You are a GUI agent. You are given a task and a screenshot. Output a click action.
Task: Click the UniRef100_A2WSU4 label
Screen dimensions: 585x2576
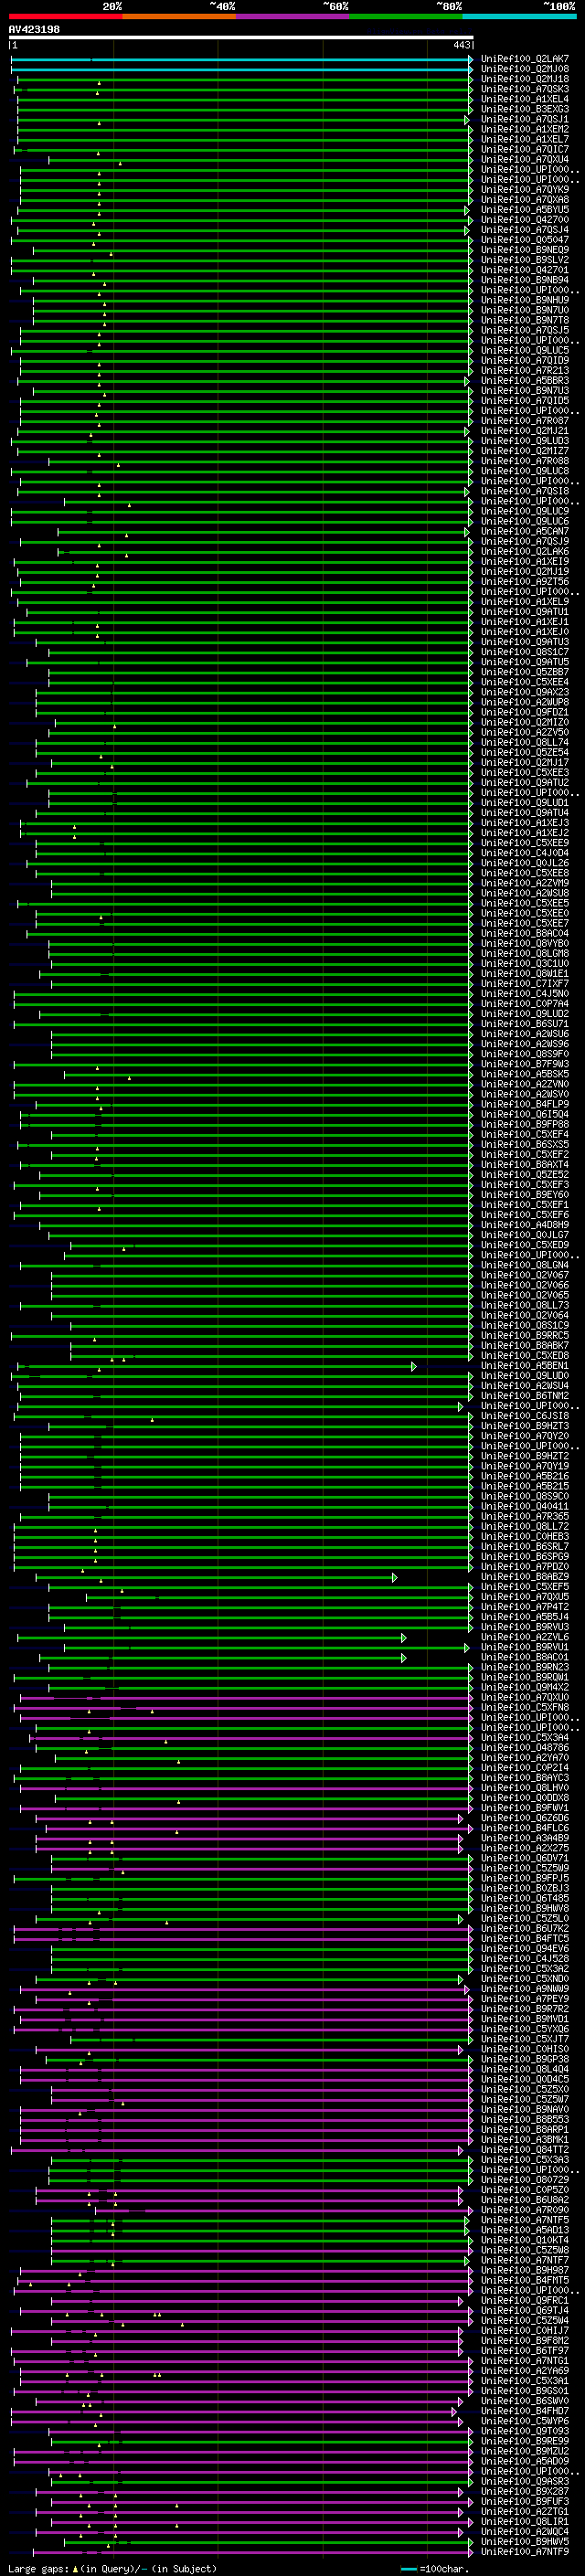pos(525,1385)
